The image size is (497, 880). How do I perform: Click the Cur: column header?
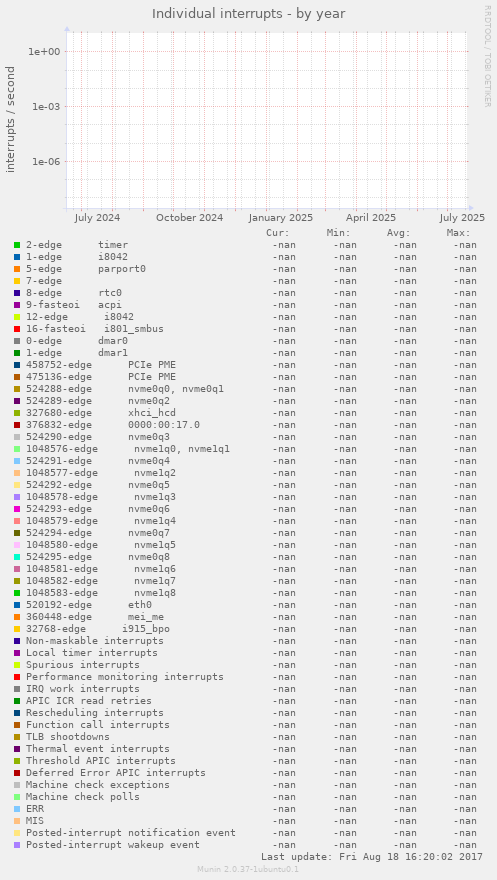click(x=278, y=233)
